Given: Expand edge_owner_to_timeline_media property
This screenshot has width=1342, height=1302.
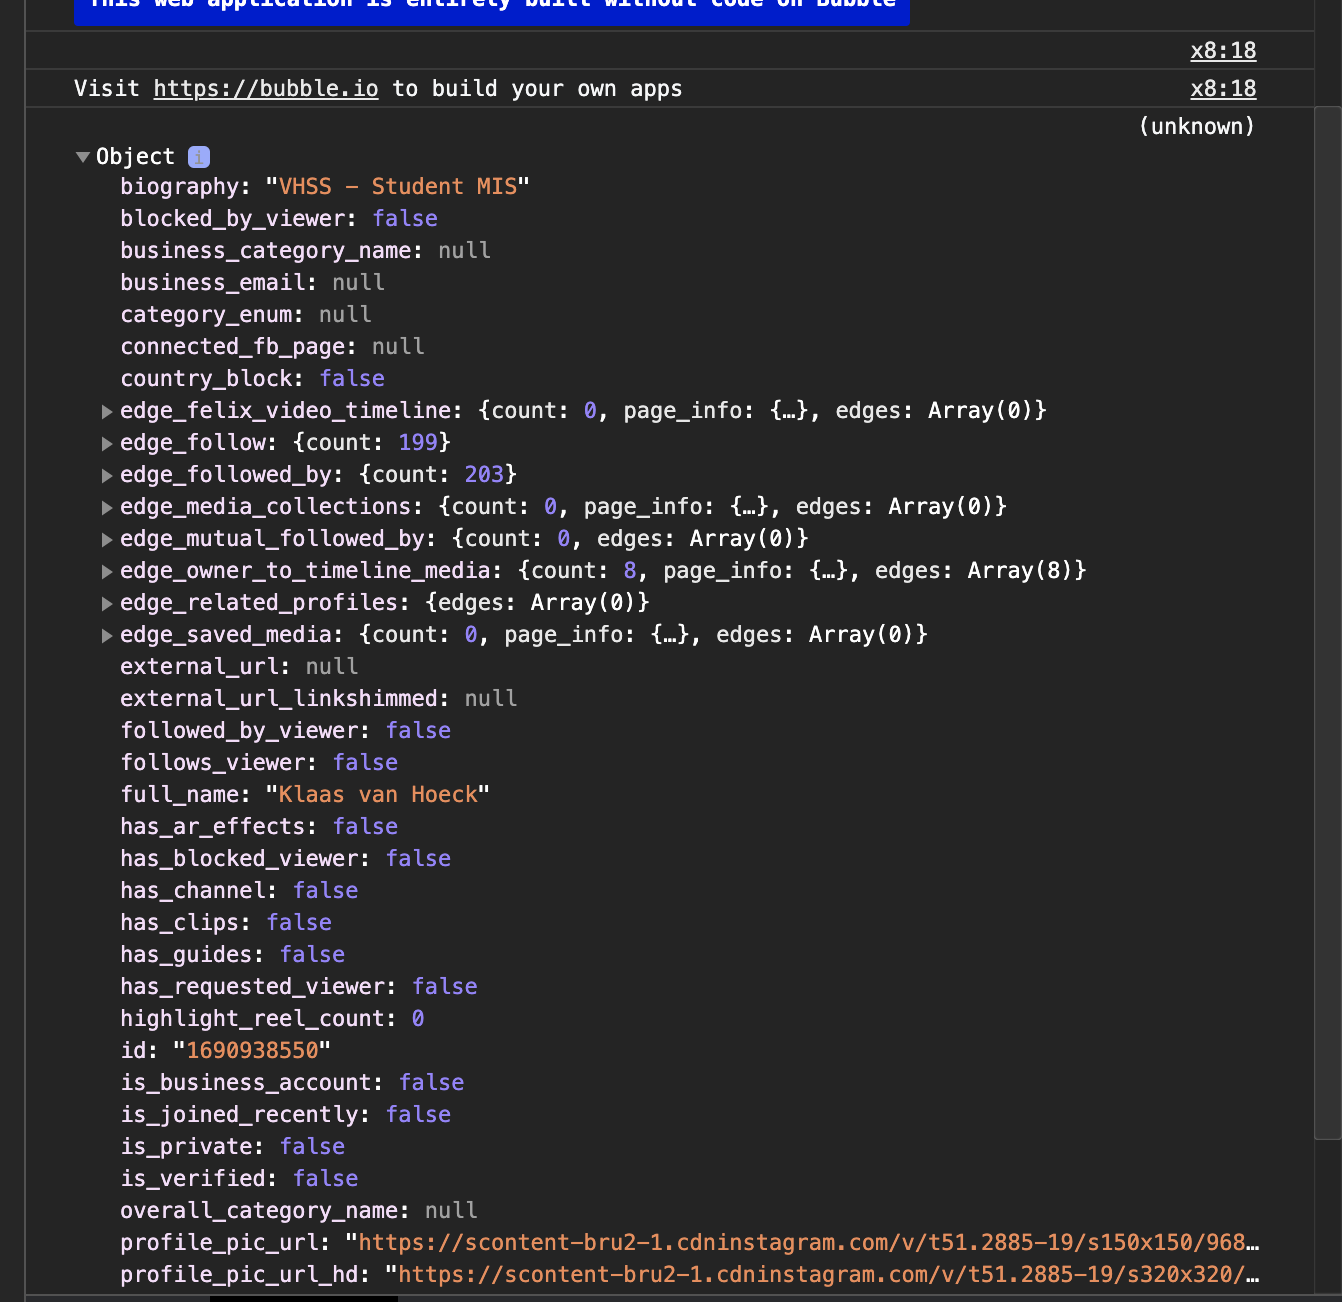Looking at the screenshot, I should click(x=107, y=571).
